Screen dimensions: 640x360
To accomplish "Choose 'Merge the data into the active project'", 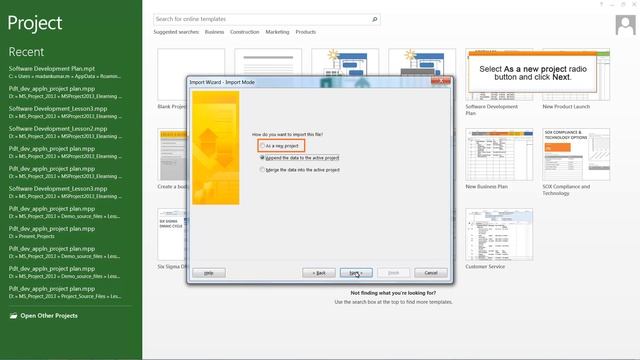I will click(262, 169).
